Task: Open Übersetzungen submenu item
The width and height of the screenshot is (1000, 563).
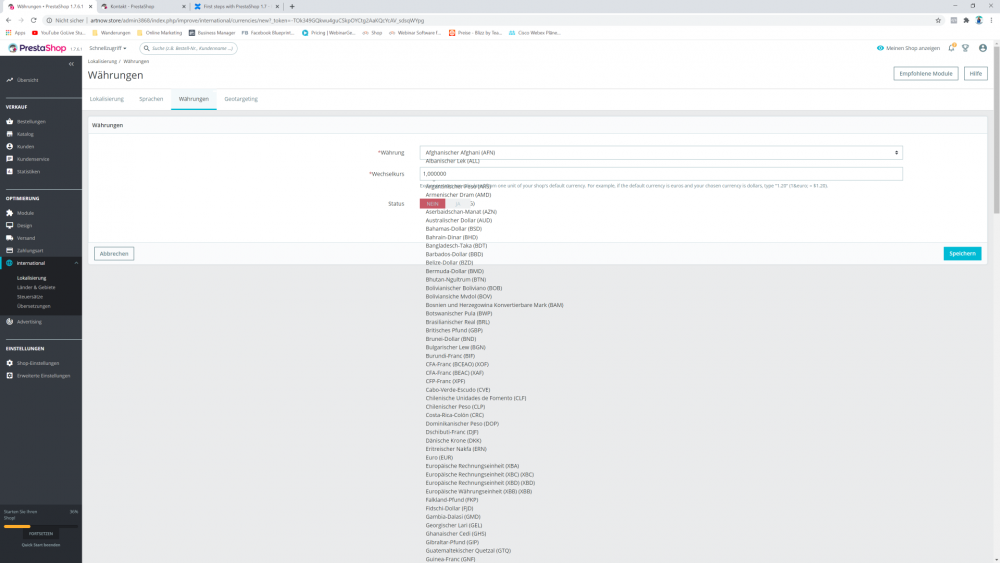Action: point(34,306)
